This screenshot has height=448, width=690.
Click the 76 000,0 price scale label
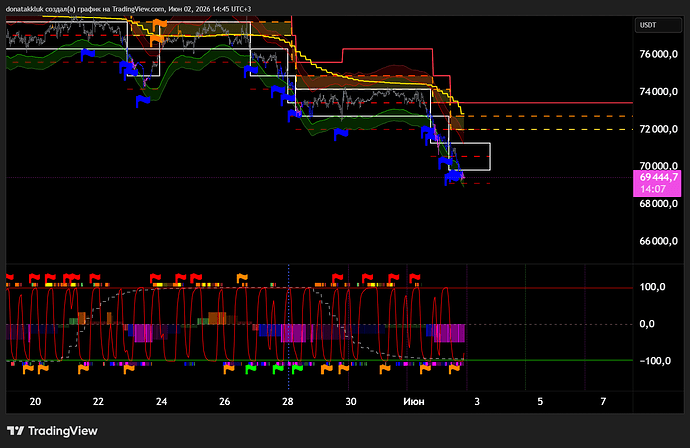point(658,55)
